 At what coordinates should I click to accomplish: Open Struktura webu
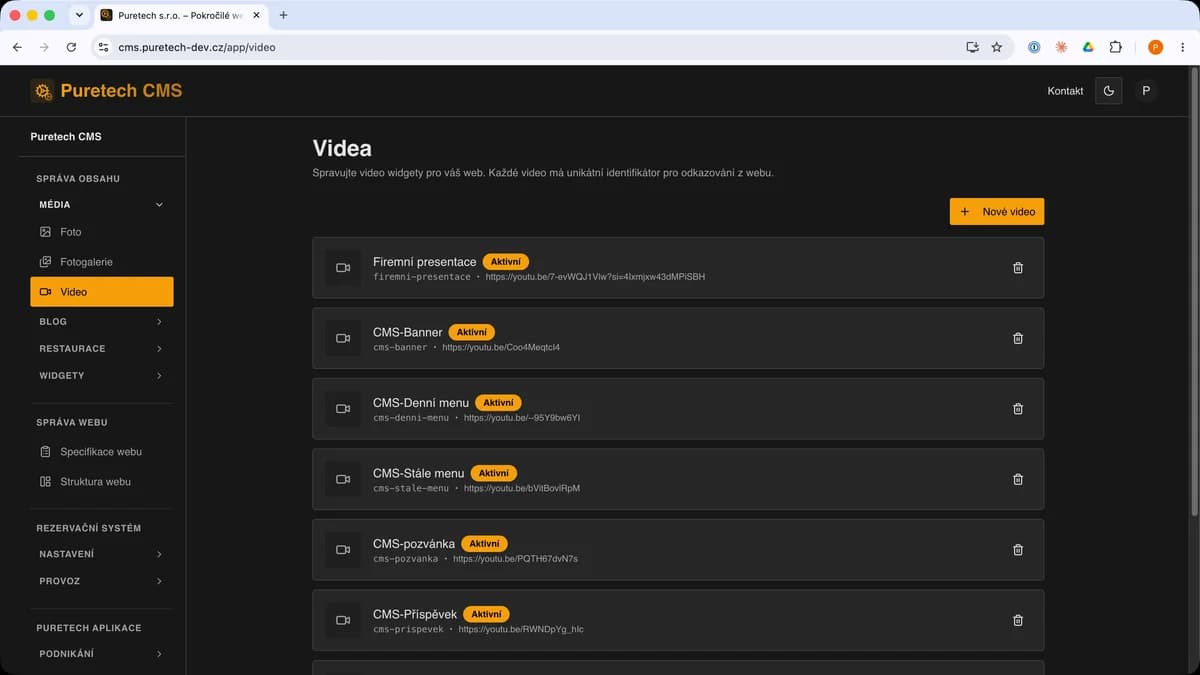tap(101, 482)
